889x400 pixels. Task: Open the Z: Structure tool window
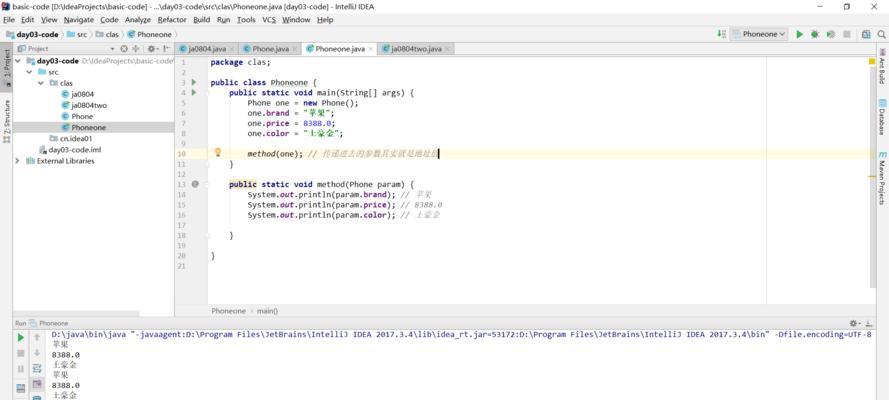6,121
